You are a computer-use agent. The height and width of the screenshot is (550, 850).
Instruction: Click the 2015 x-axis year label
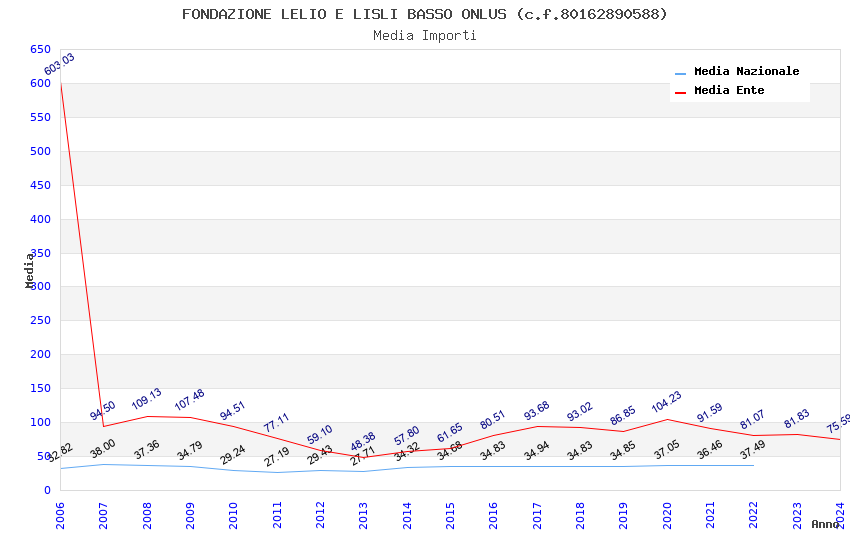(450, 516)
